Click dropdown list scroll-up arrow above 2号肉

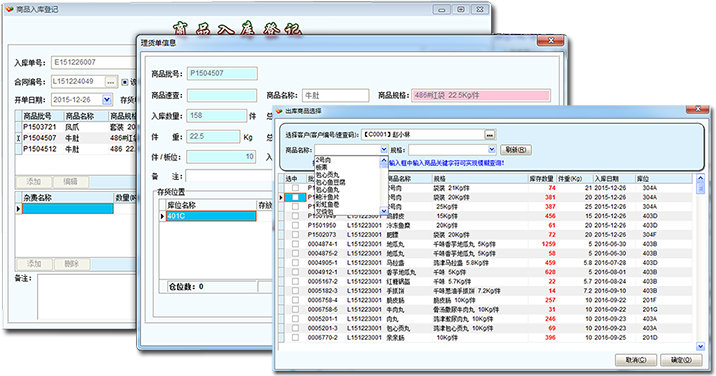tap(384, 161)
